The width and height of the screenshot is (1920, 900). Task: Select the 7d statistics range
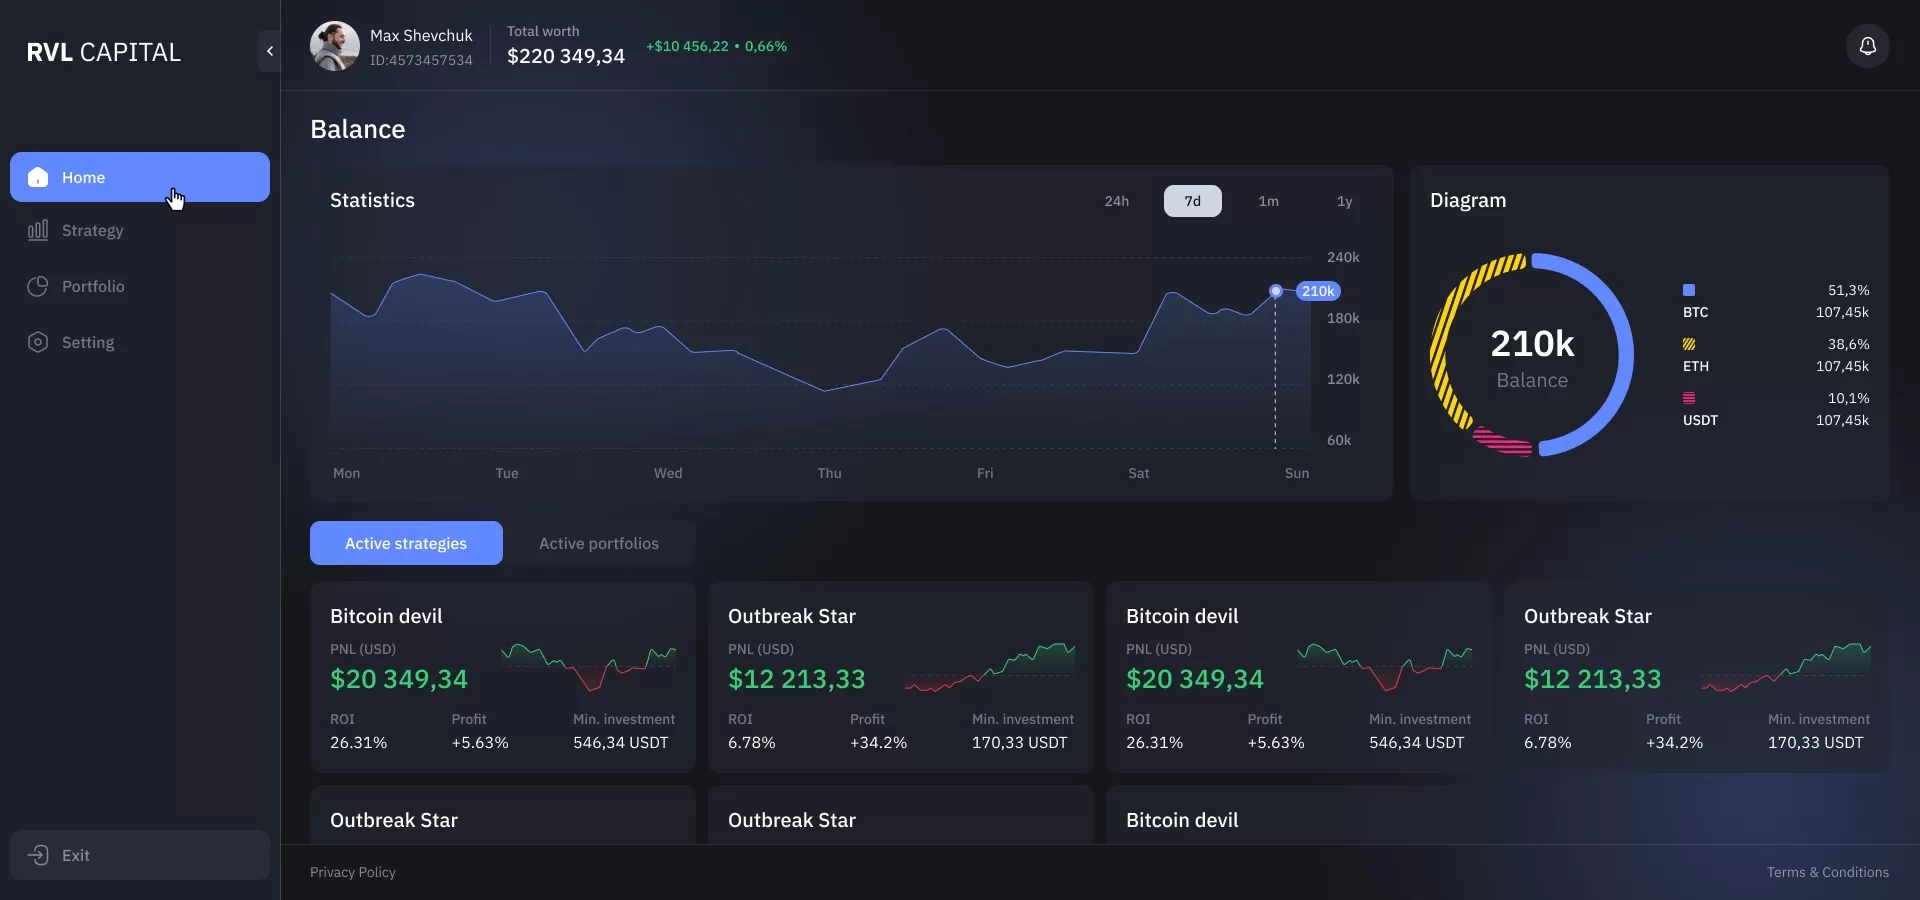tap(1192, 201)
